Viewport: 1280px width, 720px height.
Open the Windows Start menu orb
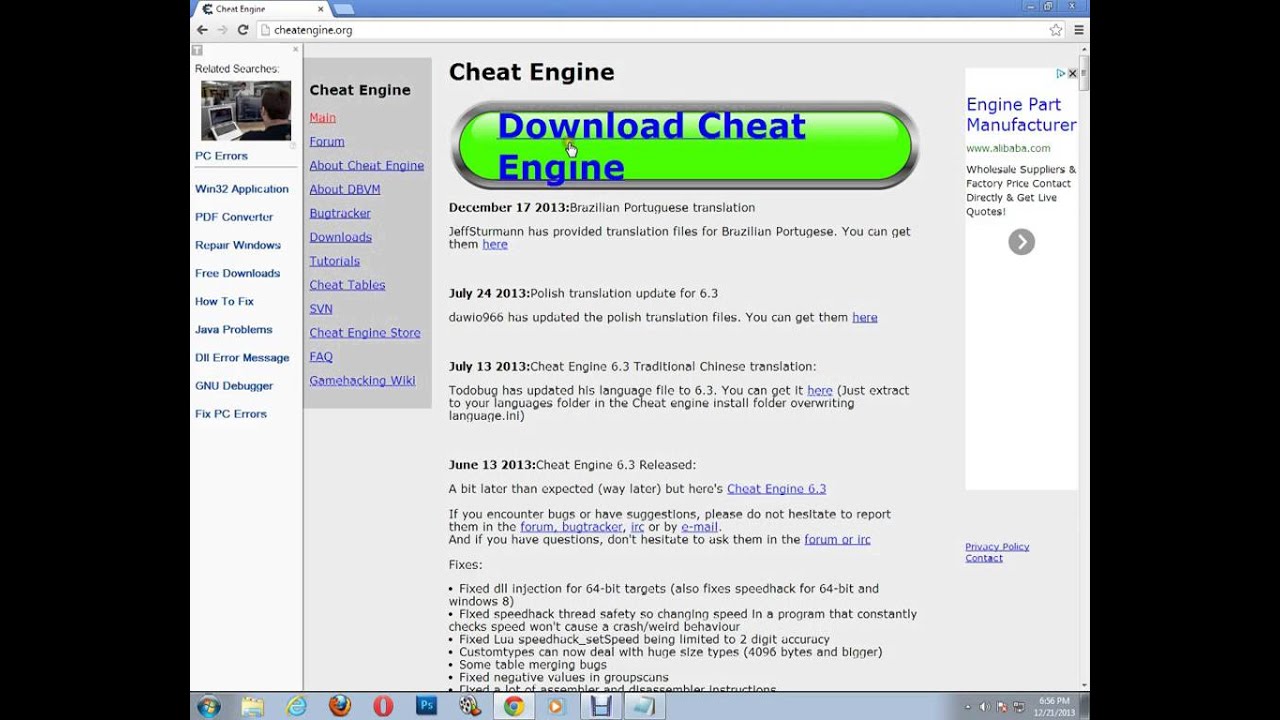click(x=209, y=706)
